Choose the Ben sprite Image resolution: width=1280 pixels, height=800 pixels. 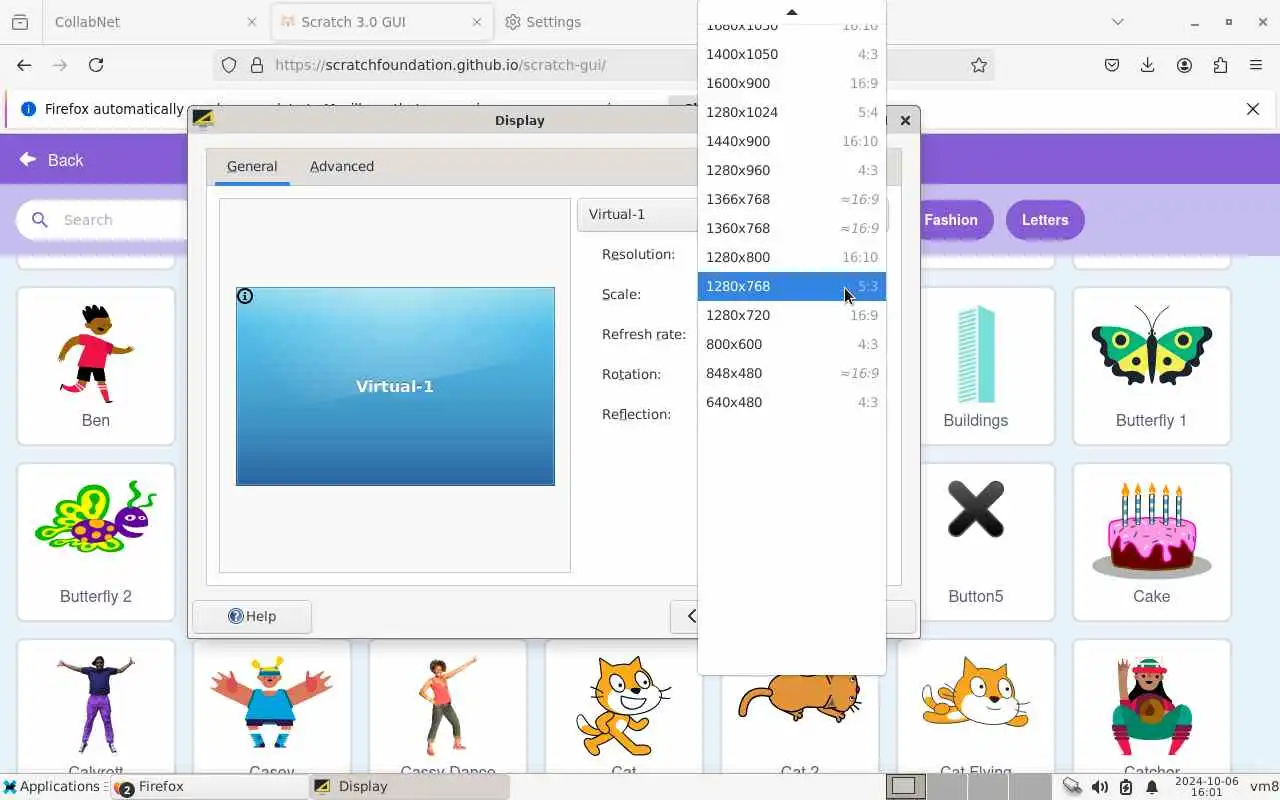(x=96, y=366)
